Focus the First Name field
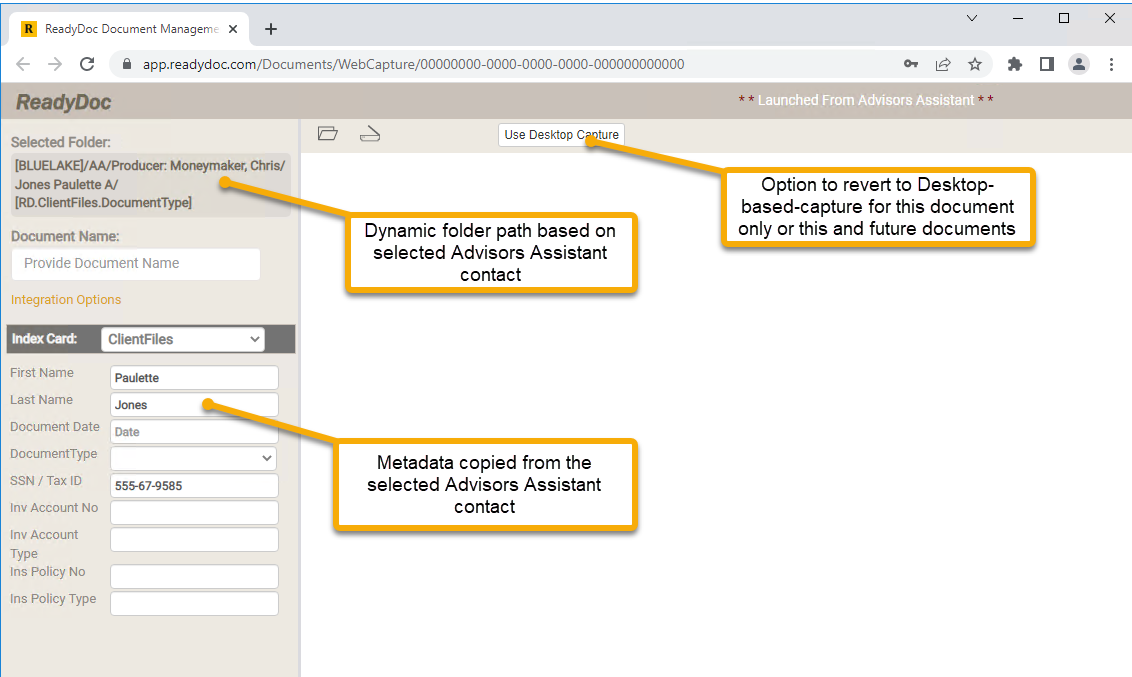This screenshot has height=677, width=1132. pyautogui.click(x=194, y=377)
